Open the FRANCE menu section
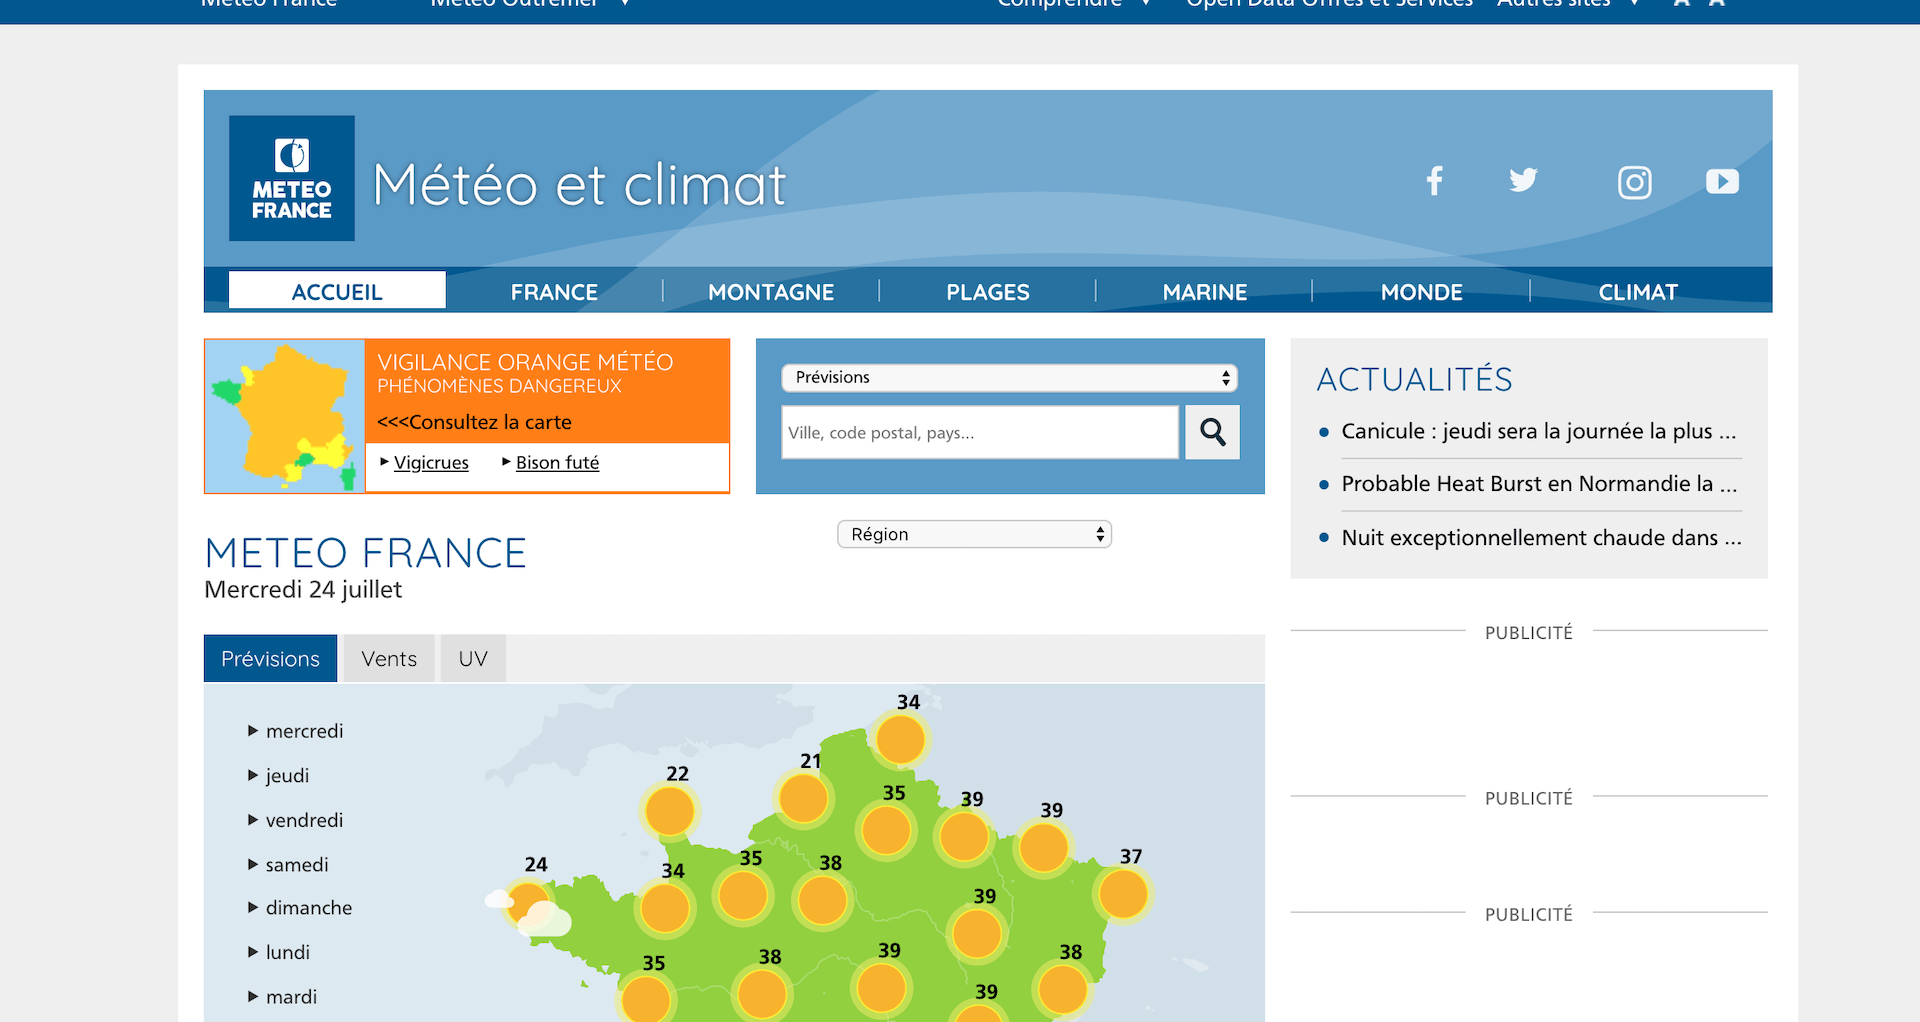 coord(554,292)
